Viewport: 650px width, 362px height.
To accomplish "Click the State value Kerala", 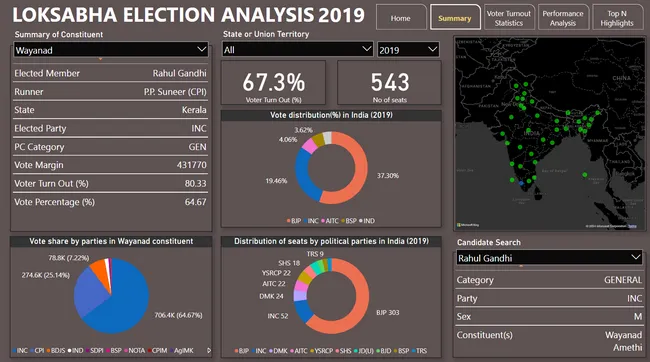I will (x=194, y=110).
